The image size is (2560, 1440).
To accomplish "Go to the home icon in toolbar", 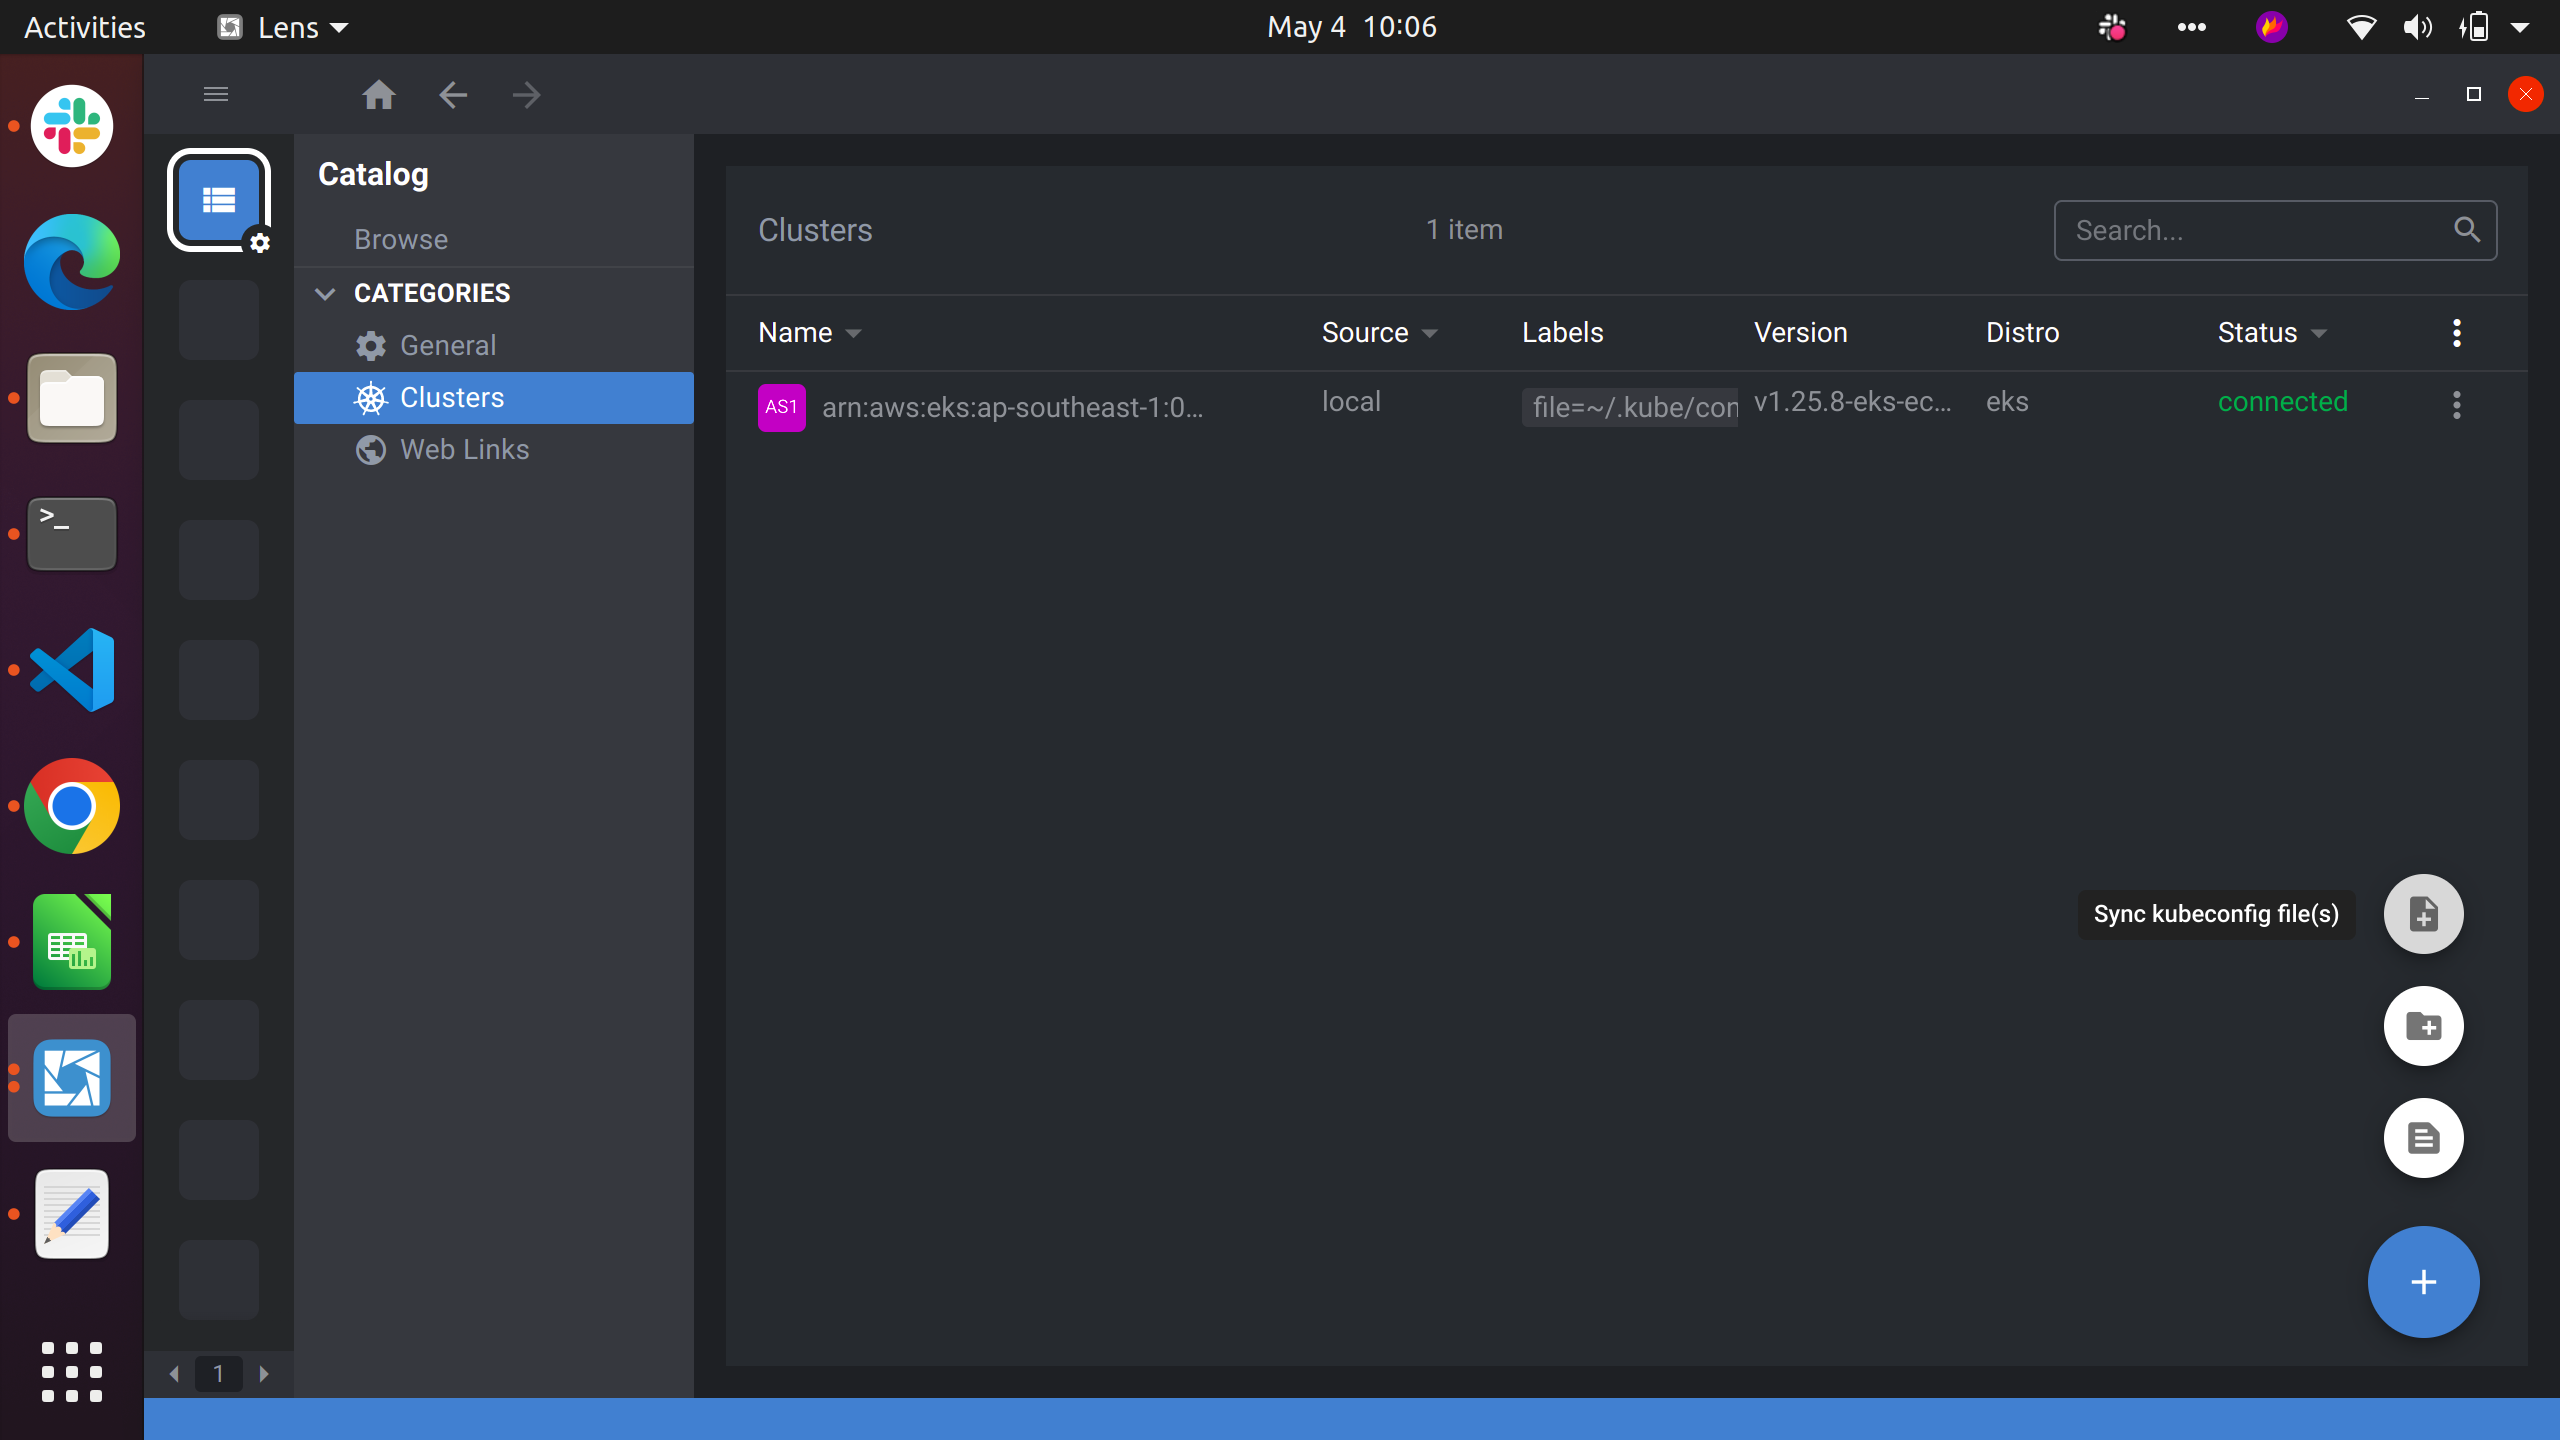I will (x=378, y=95).
